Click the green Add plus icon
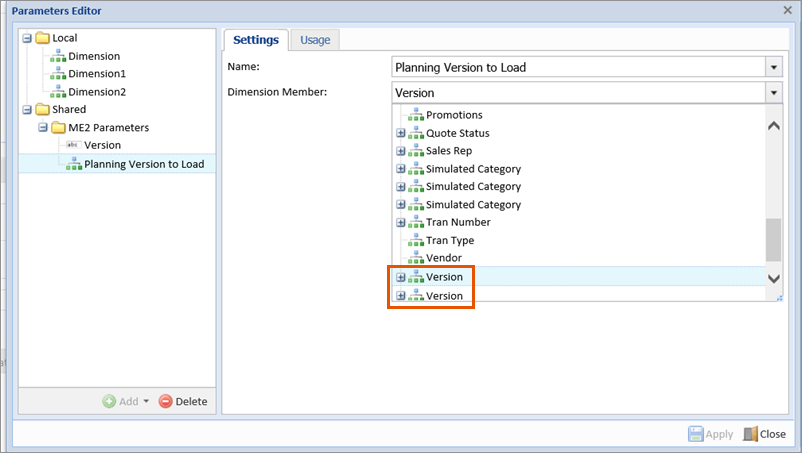 (x=109, y=401)
